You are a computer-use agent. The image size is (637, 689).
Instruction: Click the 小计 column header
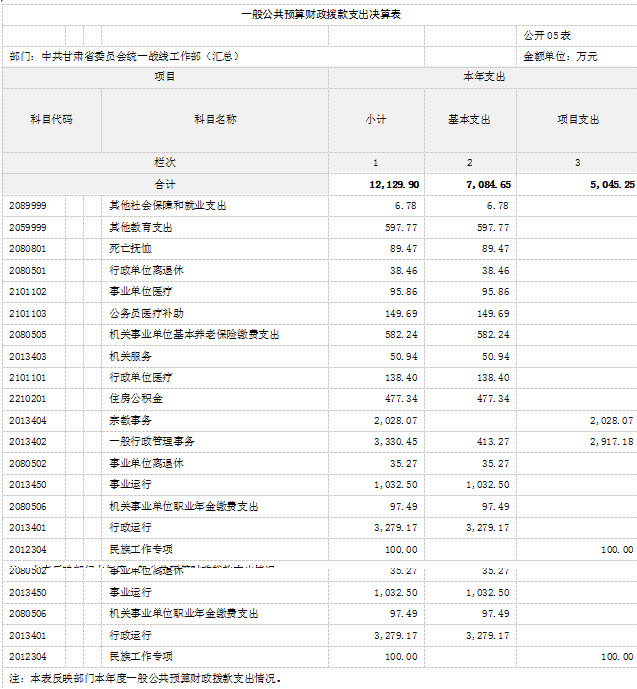[x=376, y=120]
